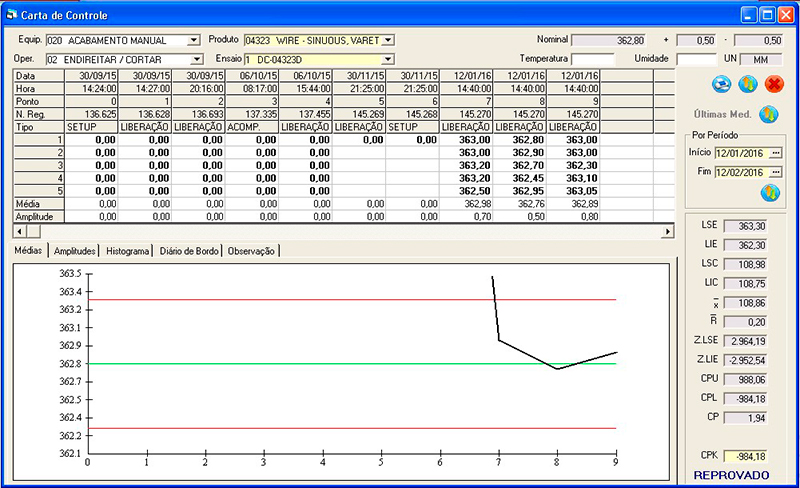The height and width of the screenshot is (488, 800).
Task: Click the Temperatura input field
Action: coord(593,60)
